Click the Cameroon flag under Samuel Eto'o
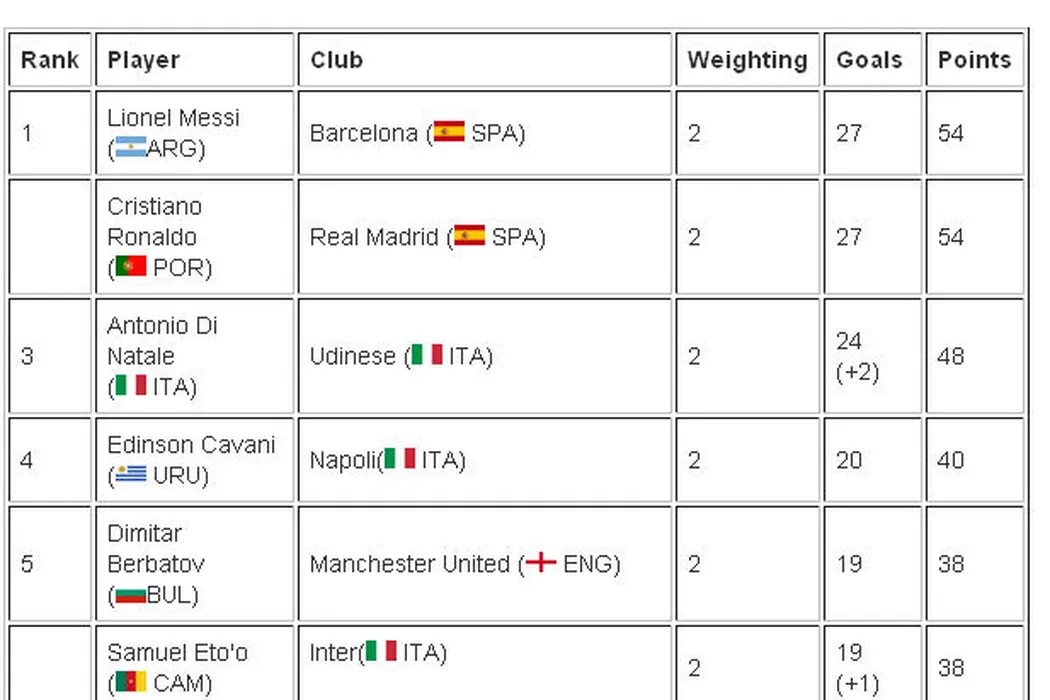 click(130, 683)
